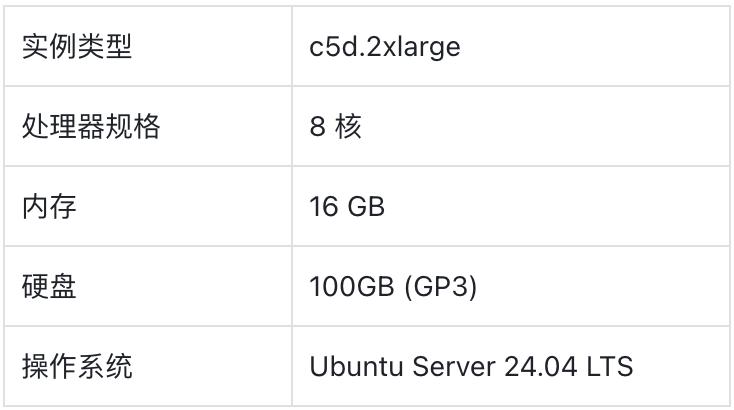
Task: Click the "操作系统" row label
Action: (77, 366)
